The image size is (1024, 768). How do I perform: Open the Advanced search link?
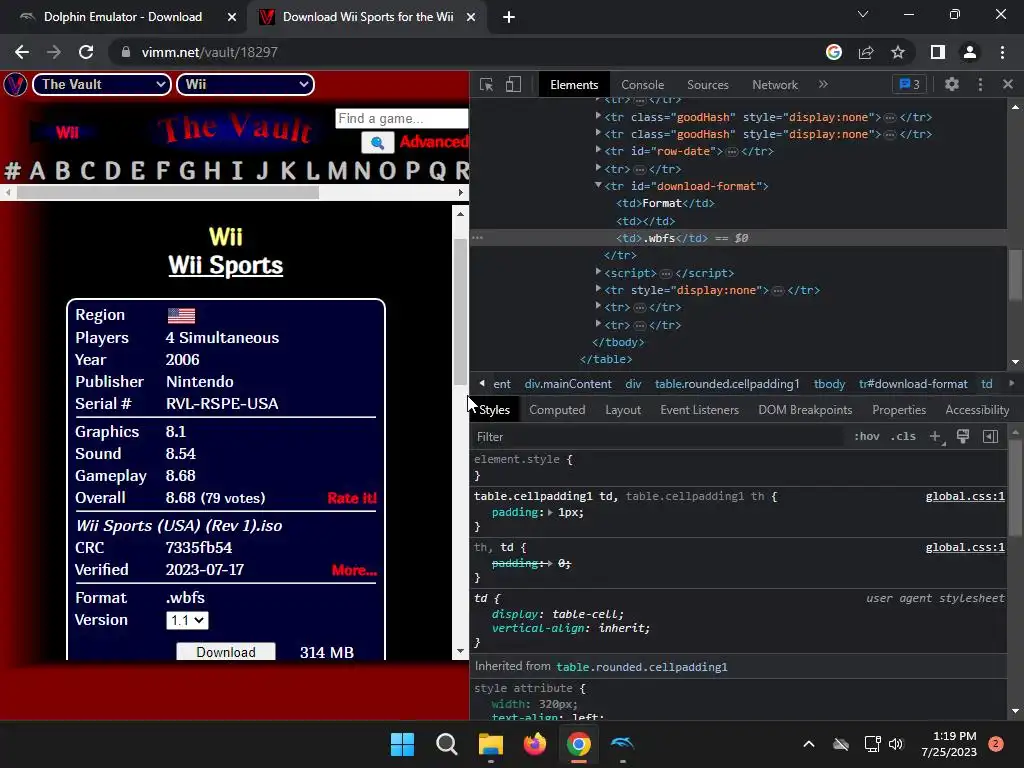[434, 142]
